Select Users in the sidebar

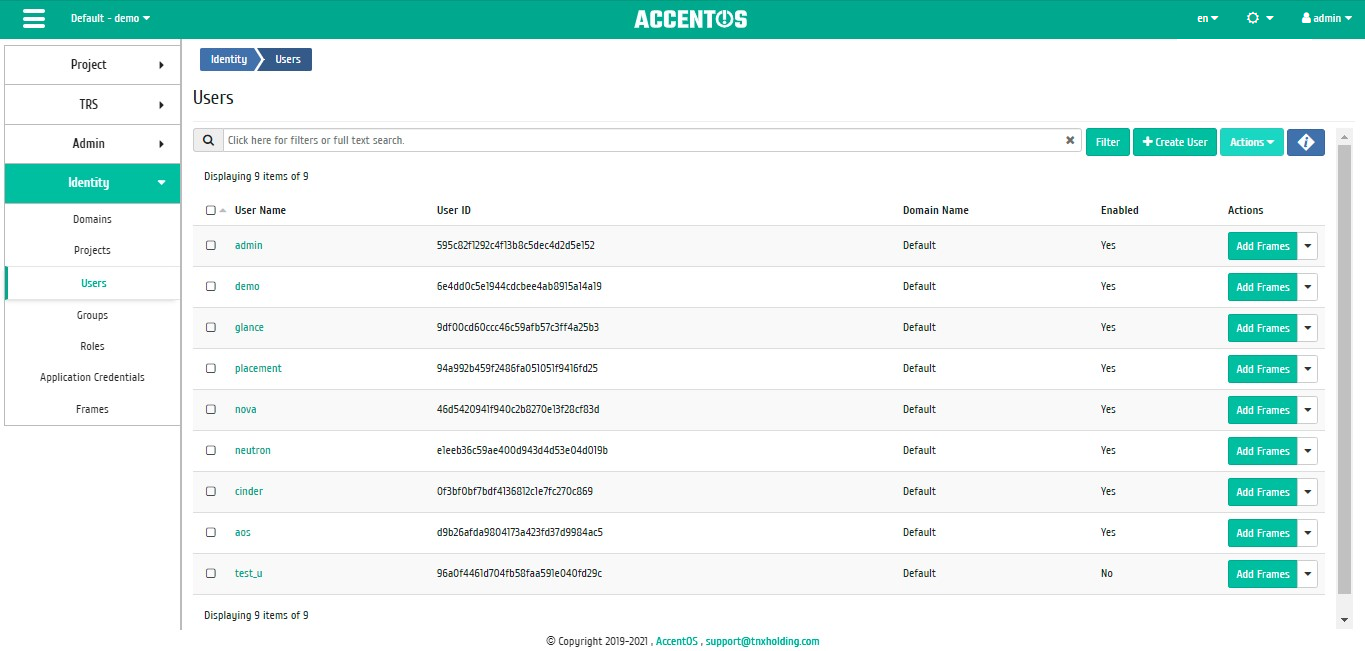pyautogui.click(x=92, y=283)
